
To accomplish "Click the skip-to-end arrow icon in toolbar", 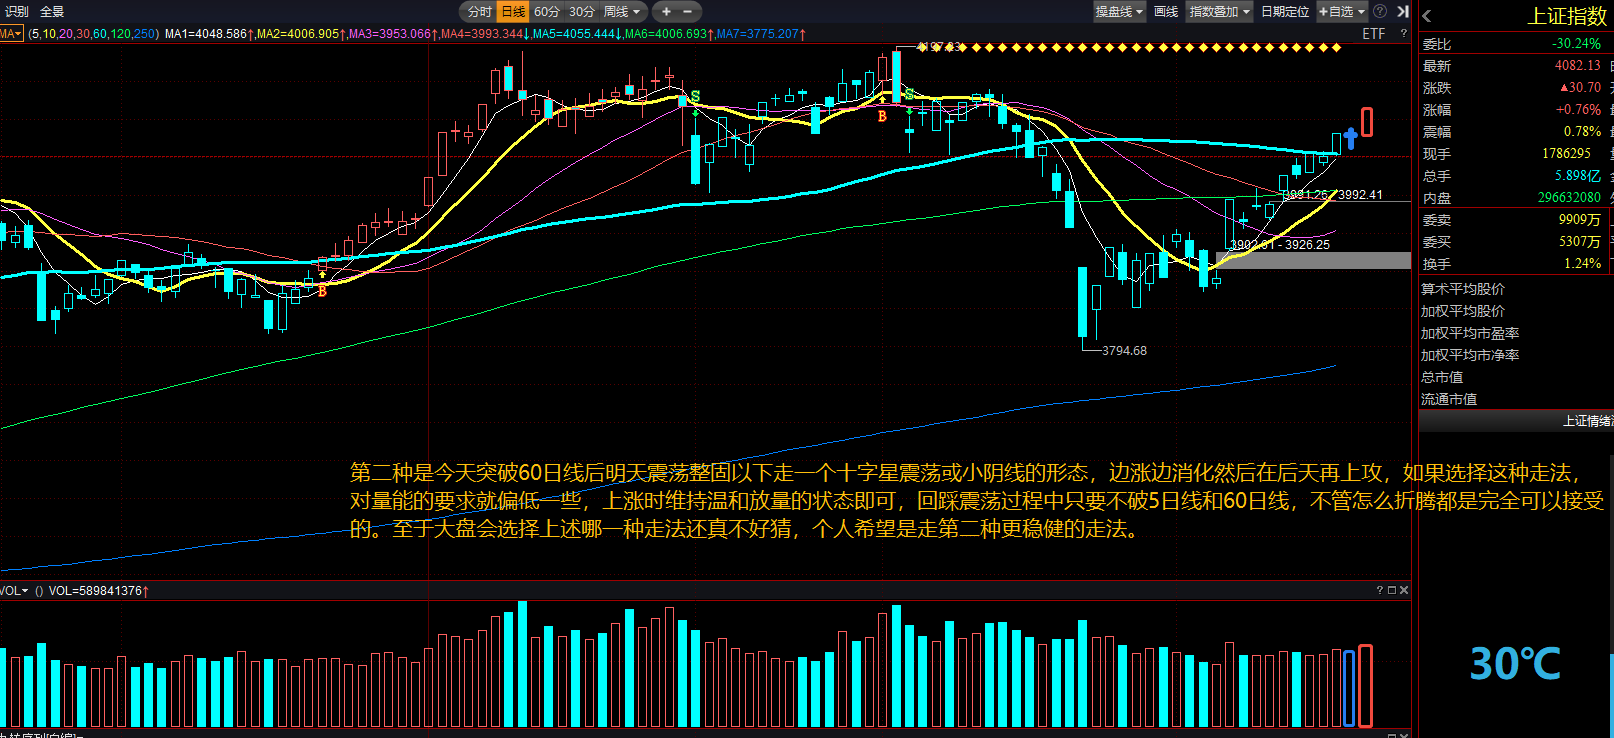I will click(x=1402, y=12).
